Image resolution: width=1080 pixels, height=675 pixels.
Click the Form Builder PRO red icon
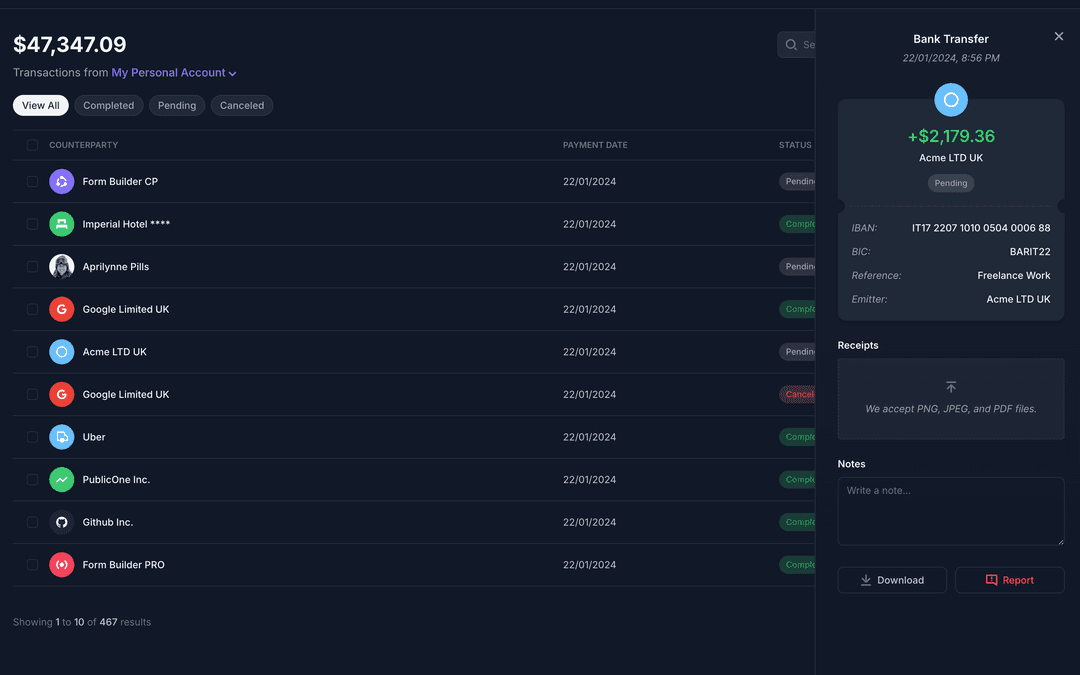point(62,565)
